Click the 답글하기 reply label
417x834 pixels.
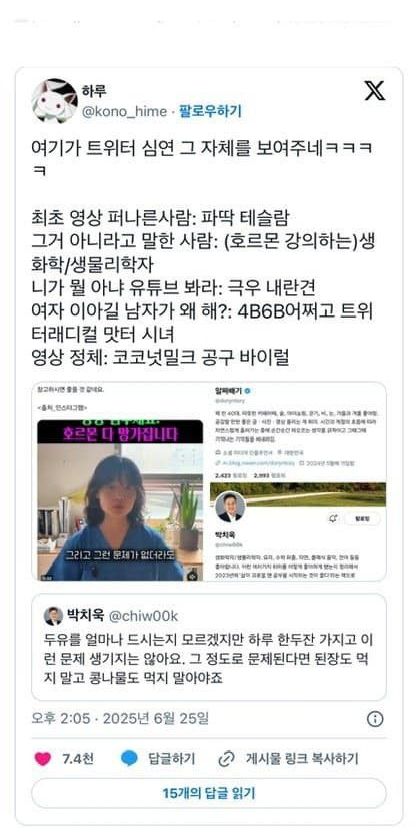pyautogui.click(x=171, y=759)
